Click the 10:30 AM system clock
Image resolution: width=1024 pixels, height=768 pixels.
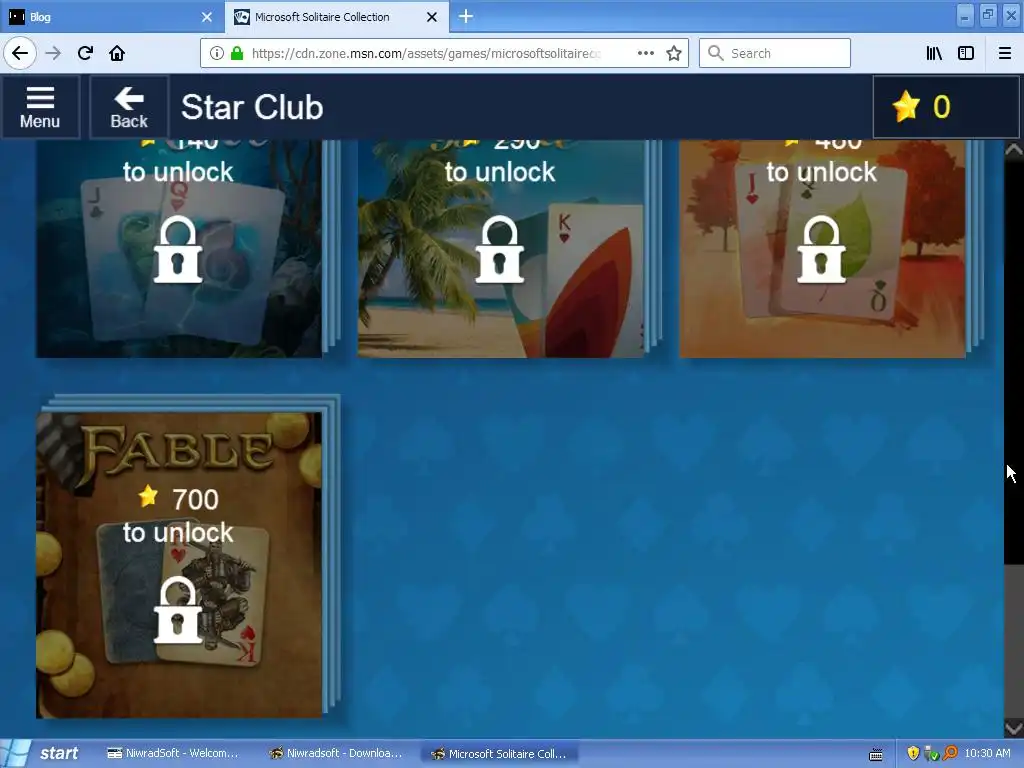[987, 754]
